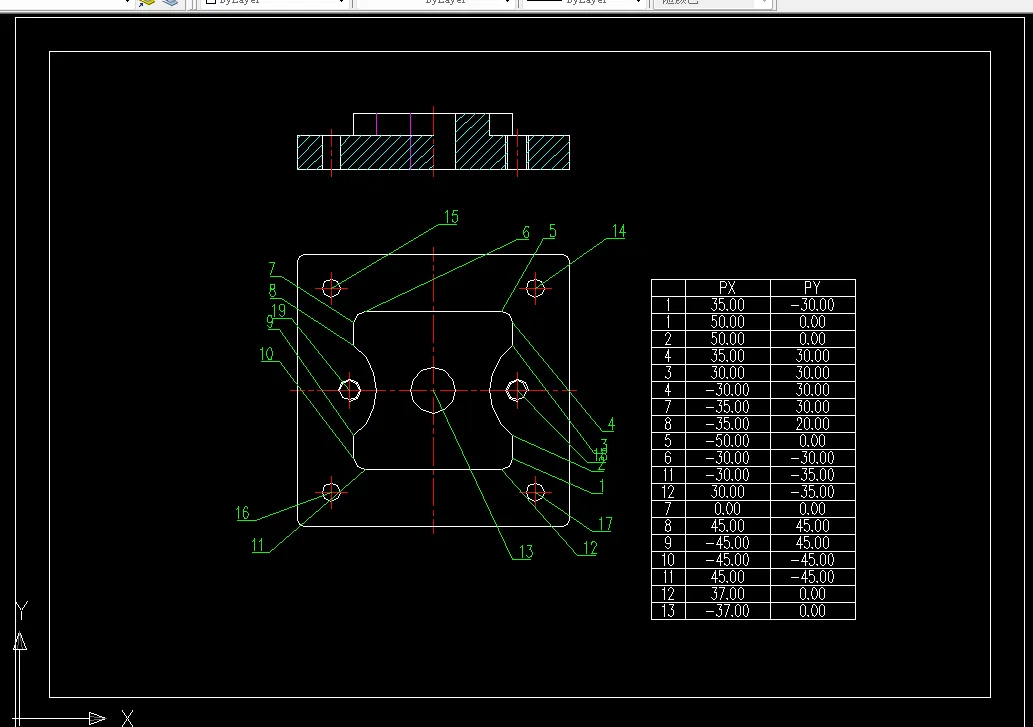Select the green leader label 15 in drawing
This screenshot has width=1033, height=727.
[451, 217]
